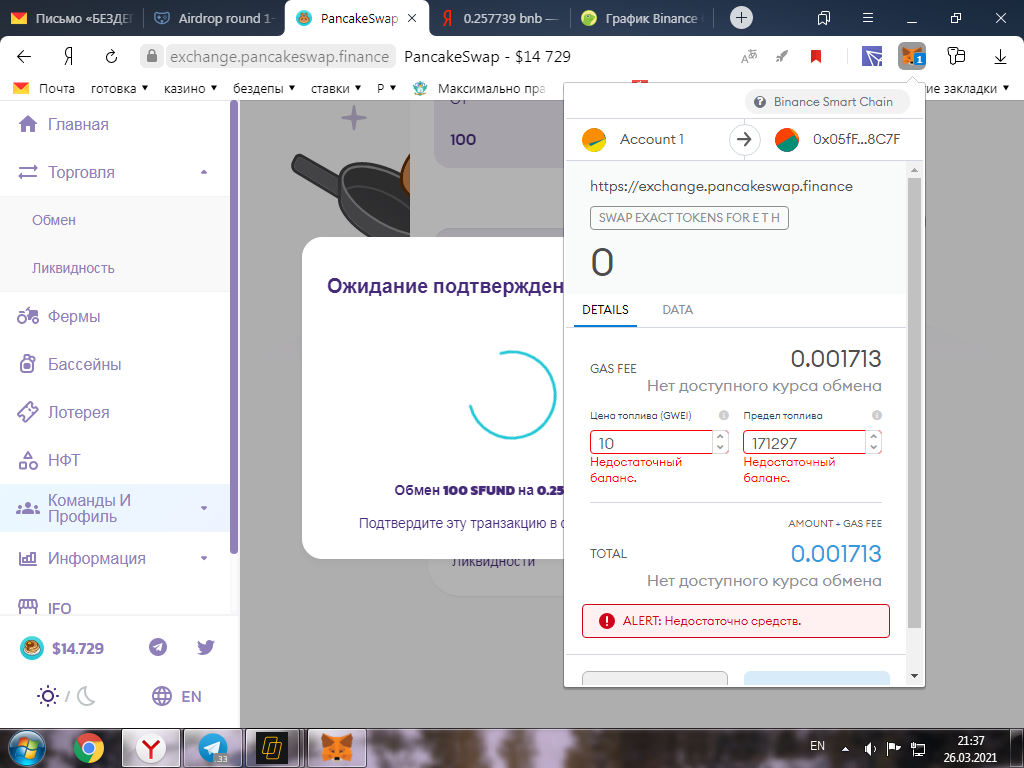Click the browser back arrow

pyautogui.click(x=24, y=57)
